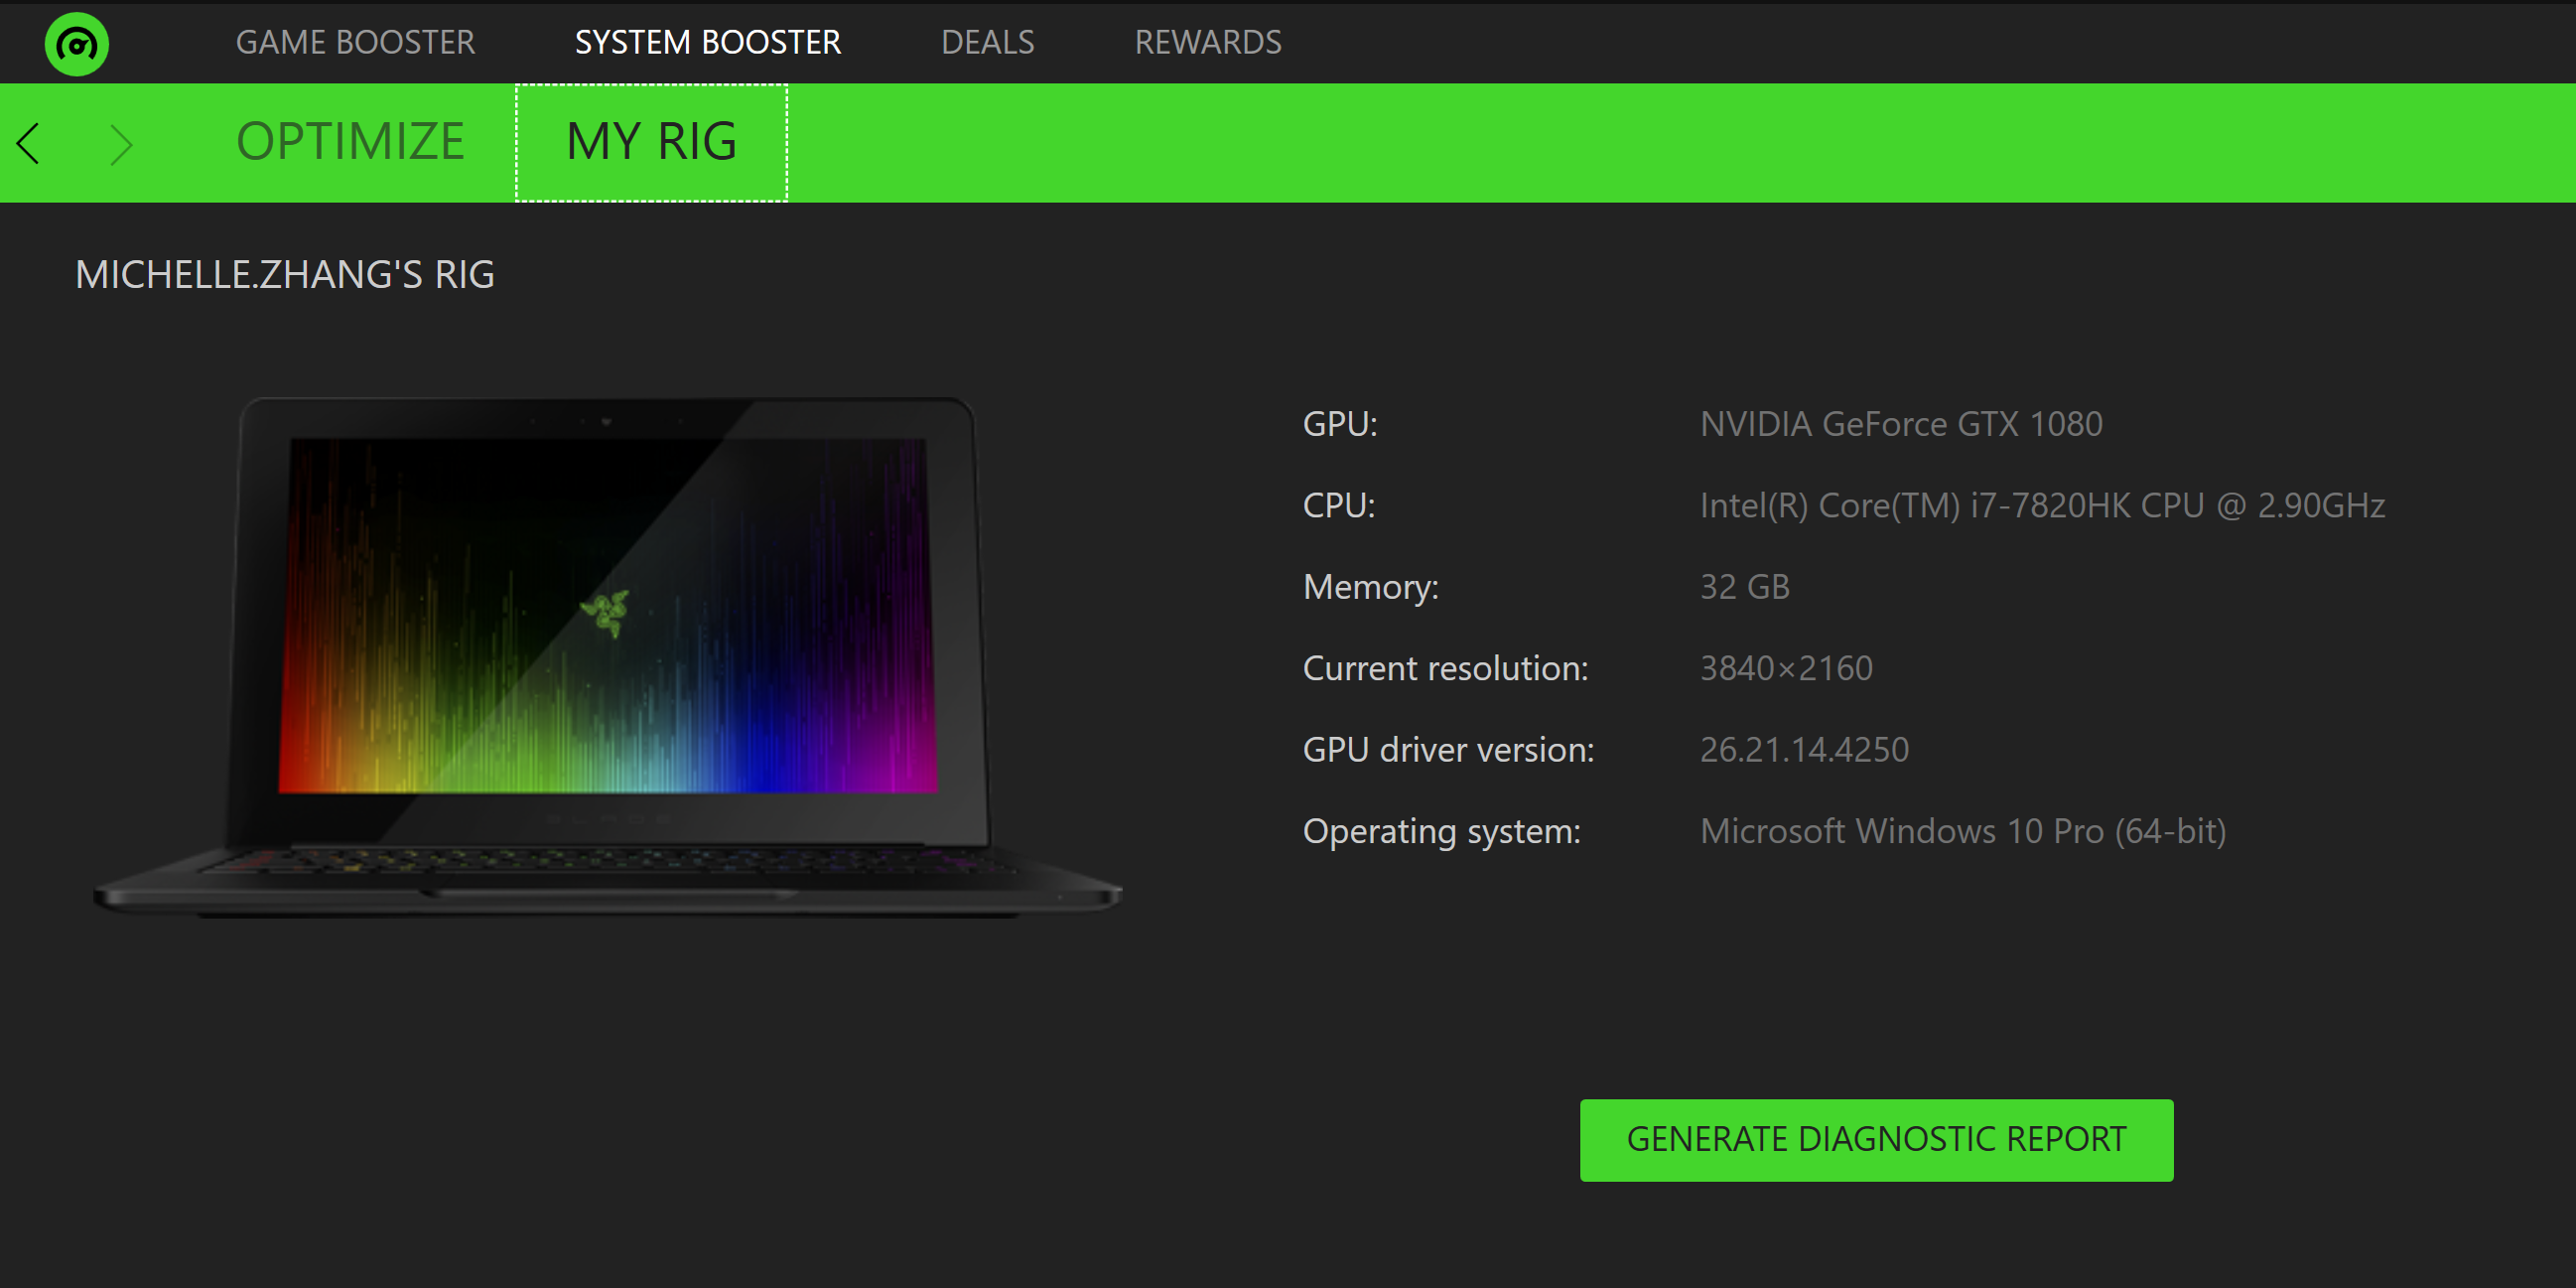2576x1288 pixels.
Task: Click the Razer Cortex logo icon
Action: coord(77,44)
